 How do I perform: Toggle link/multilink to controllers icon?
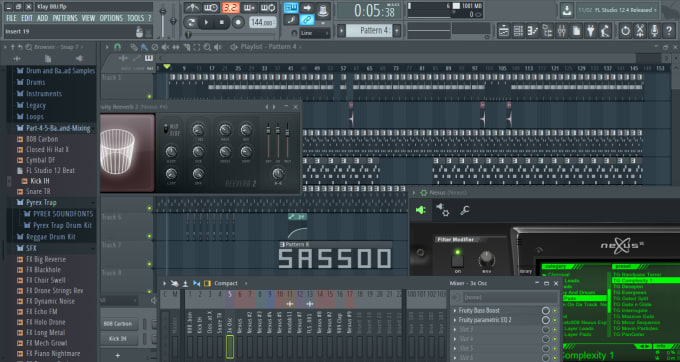coord(307,20)
